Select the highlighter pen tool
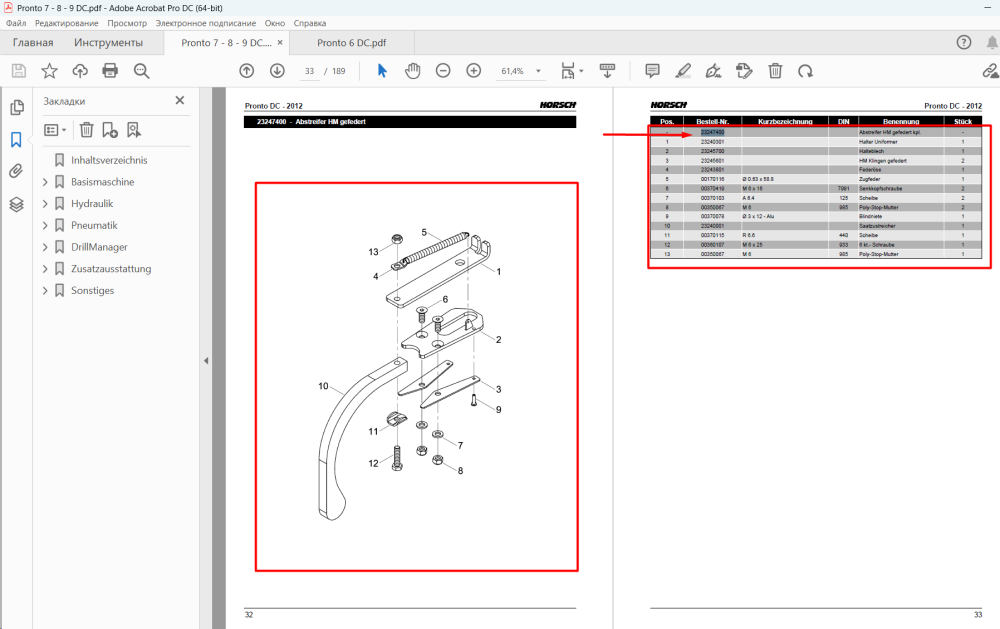The image size is (1000, 629). click(x=683, y=71)
